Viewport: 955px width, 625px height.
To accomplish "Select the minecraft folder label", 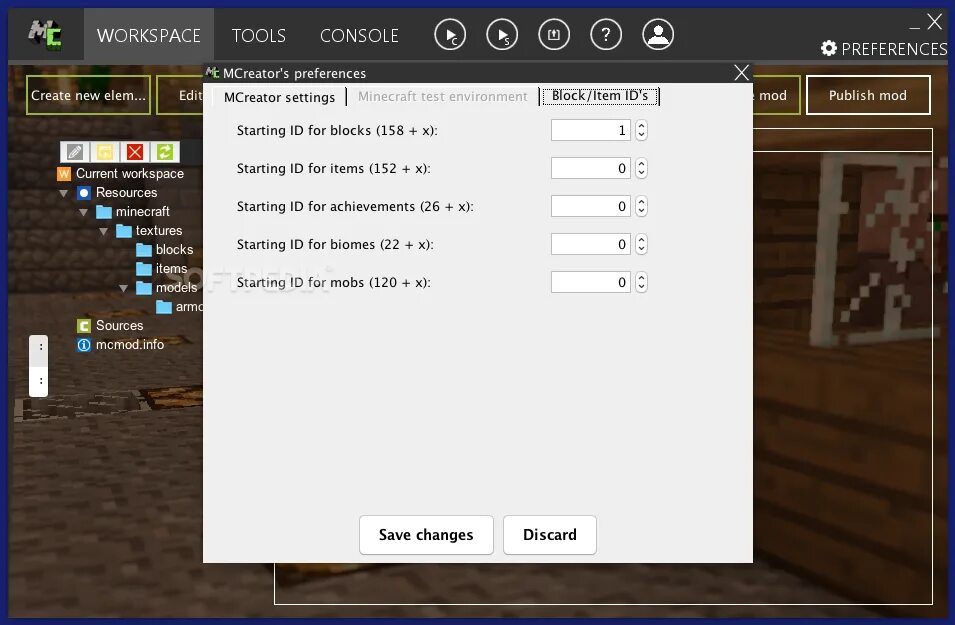I will 143,212.
